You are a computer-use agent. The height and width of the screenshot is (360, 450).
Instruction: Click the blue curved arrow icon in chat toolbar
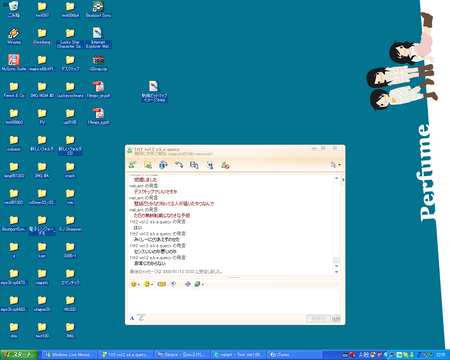(x=179, y=165)
